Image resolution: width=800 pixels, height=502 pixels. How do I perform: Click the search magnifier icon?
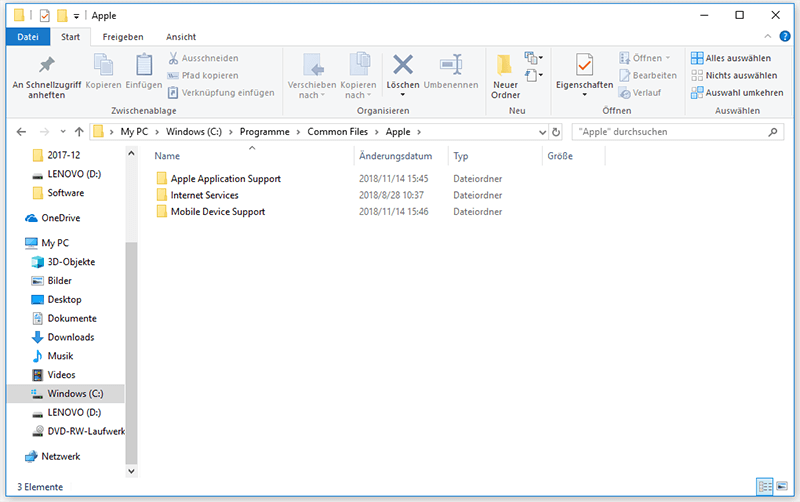(x=773, y=132)
